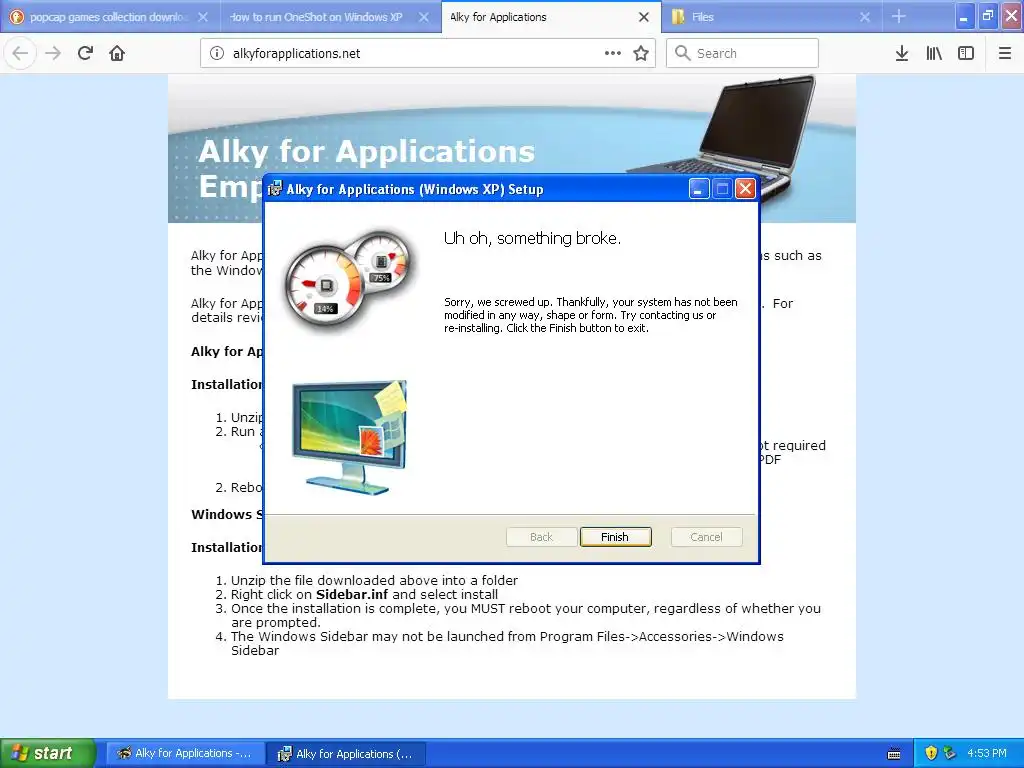Open the Firefox hamburger menu
This screenshot has height=768, width=1024.
click(1005, 54)
